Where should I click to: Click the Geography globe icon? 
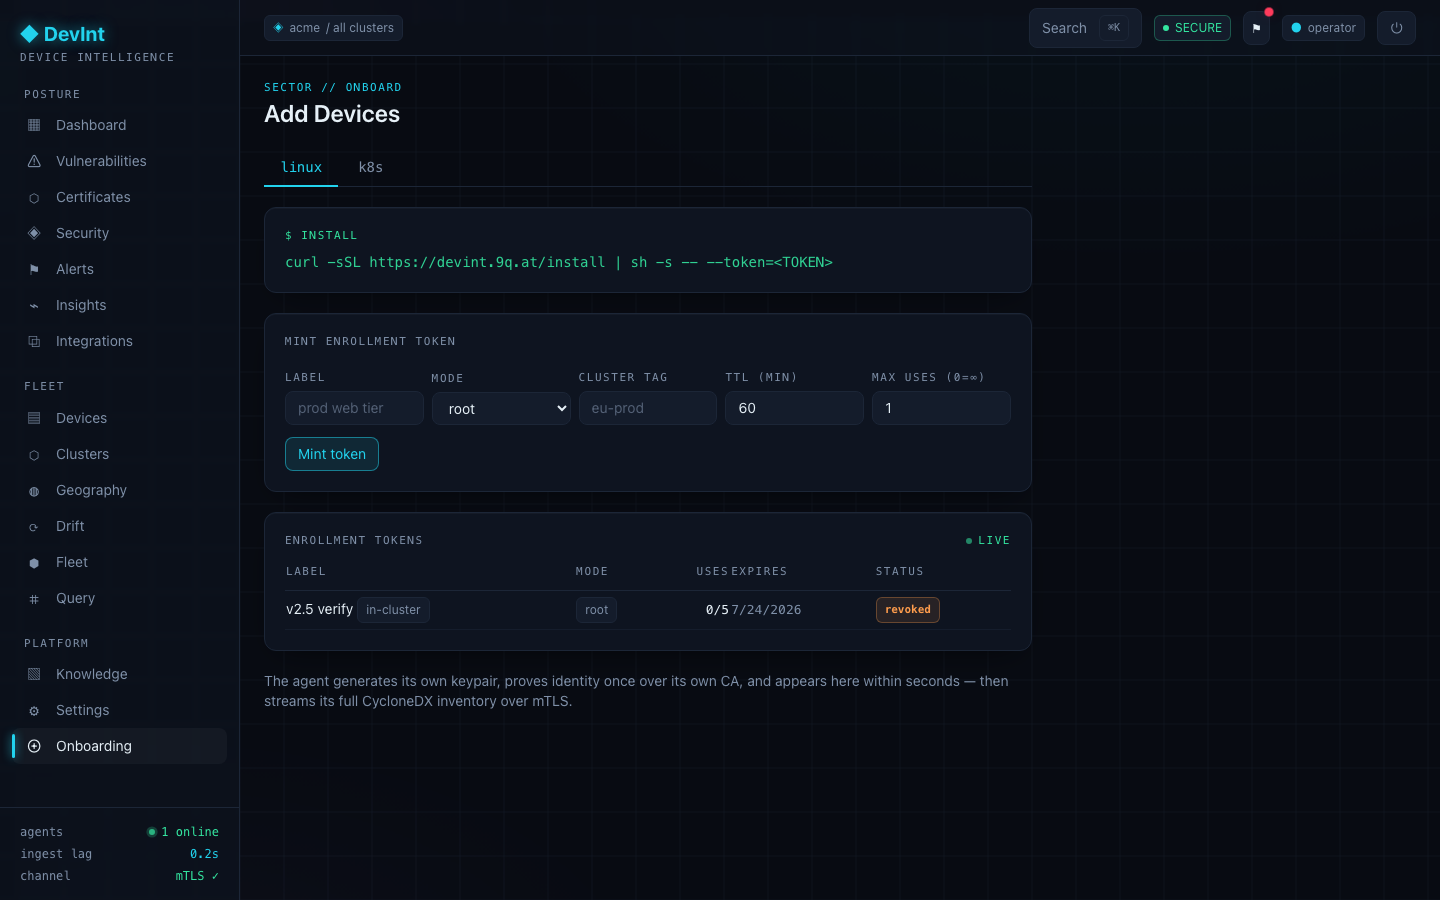pyautogui.click(x=34, y=491)
